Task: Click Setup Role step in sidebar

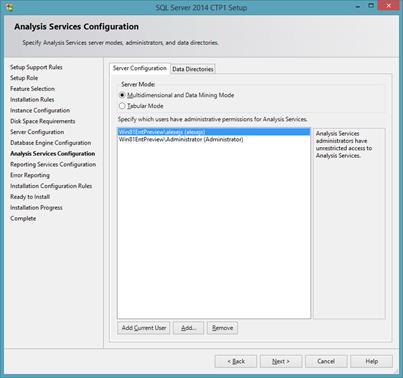Action: 24,78
